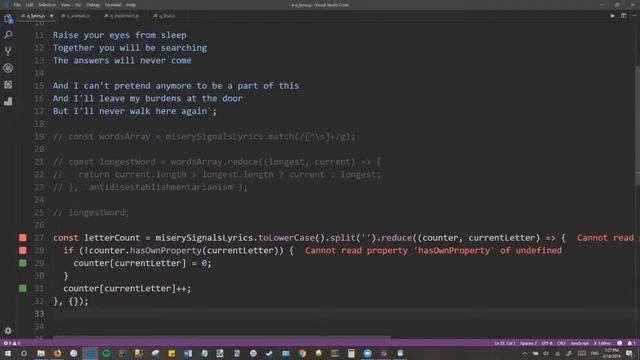Switch to the second editor tab
640x360 pixels.
tap(78, 16)
